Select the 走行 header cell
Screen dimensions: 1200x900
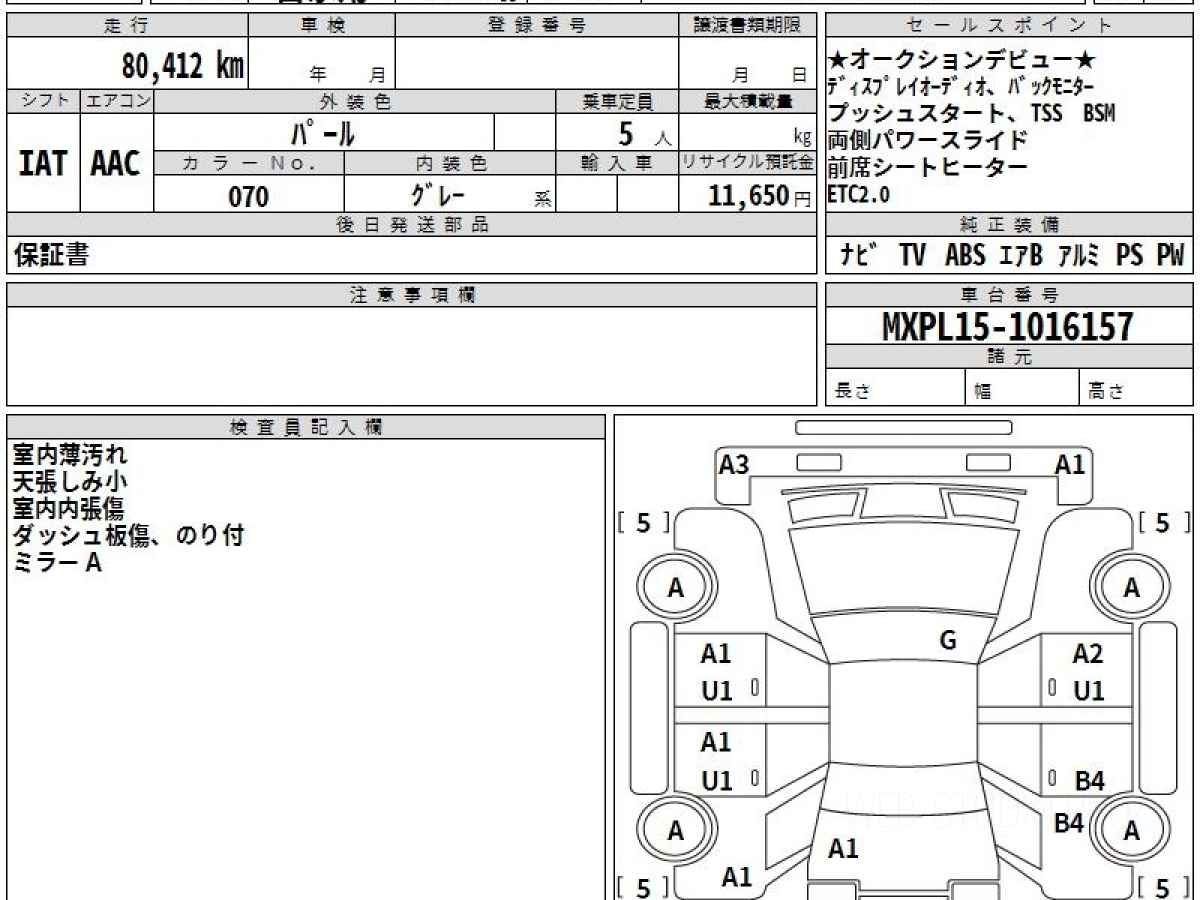tap(127, 26)
